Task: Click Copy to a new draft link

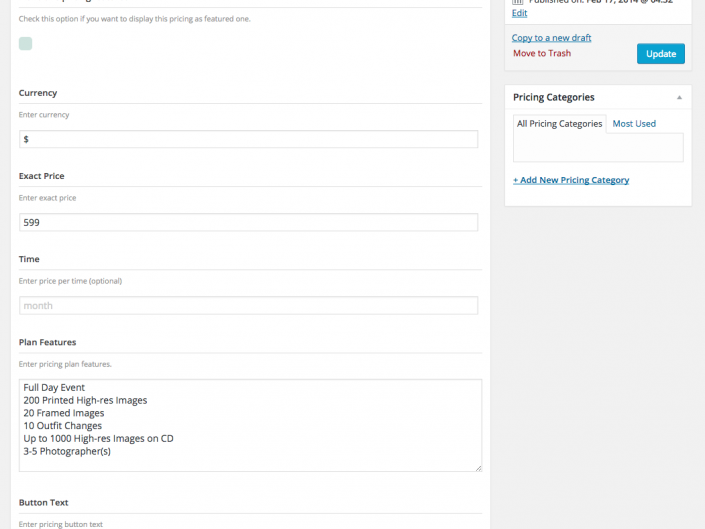Action: coord(551,38)
